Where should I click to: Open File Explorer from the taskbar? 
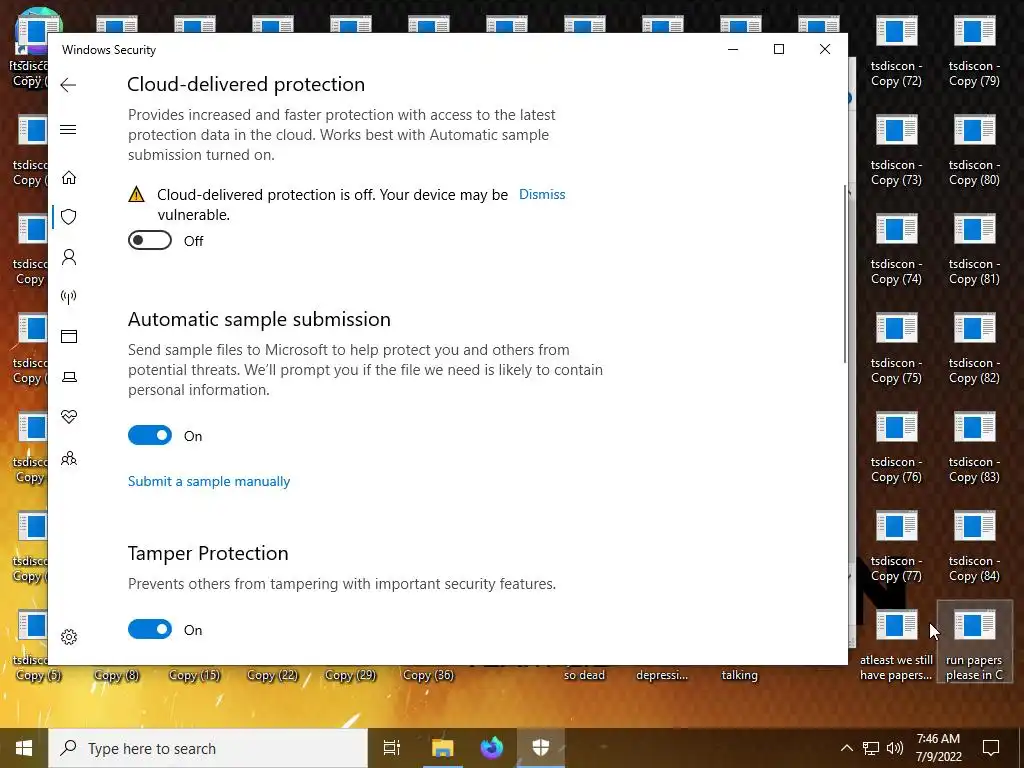[442, 748]
